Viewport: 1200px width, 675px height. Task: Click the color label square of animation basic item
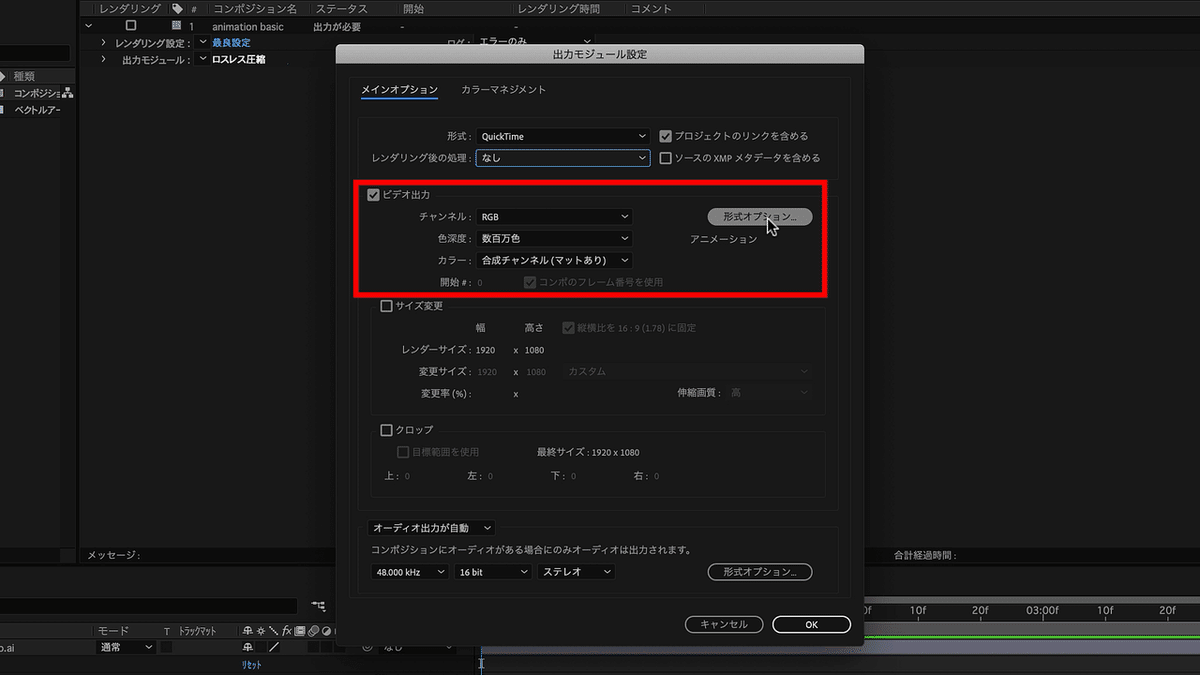coord(177,26)
